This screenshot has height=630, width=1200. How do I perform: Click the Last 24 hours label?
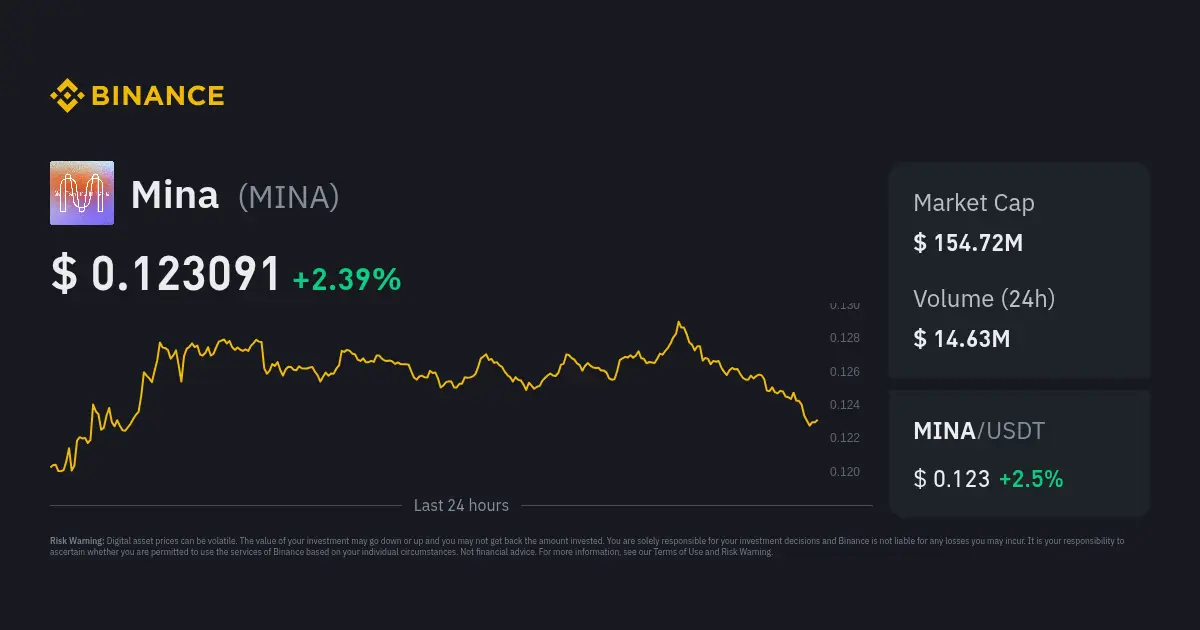461,506
